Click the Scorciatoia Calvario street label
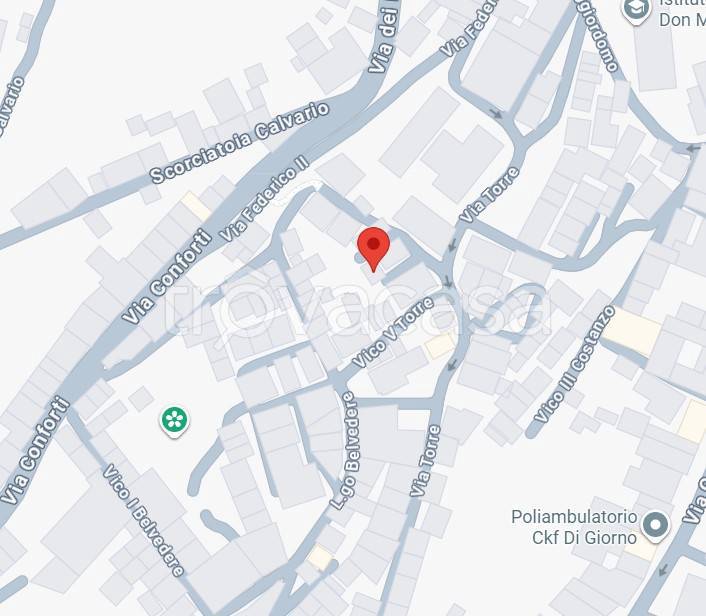The image size is (706, 616). pyautogui.click(x=240, y=142)
